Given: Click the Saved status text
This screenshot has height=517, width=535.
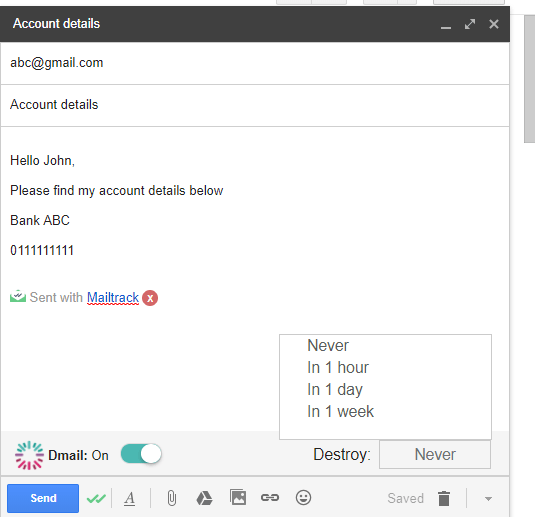Looking at the screenshot, I should 406,498.
